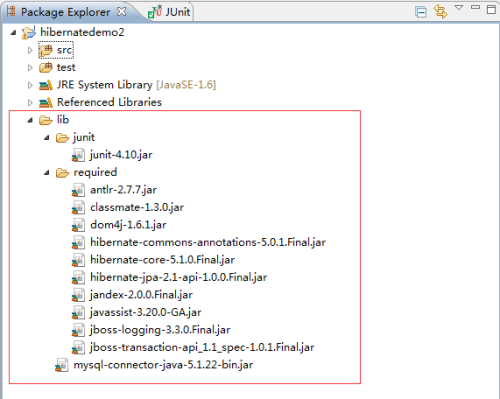This screenshot has width=500, height=399.
Task: Expand the Referenced Libraries node
Action: [30, 102]
